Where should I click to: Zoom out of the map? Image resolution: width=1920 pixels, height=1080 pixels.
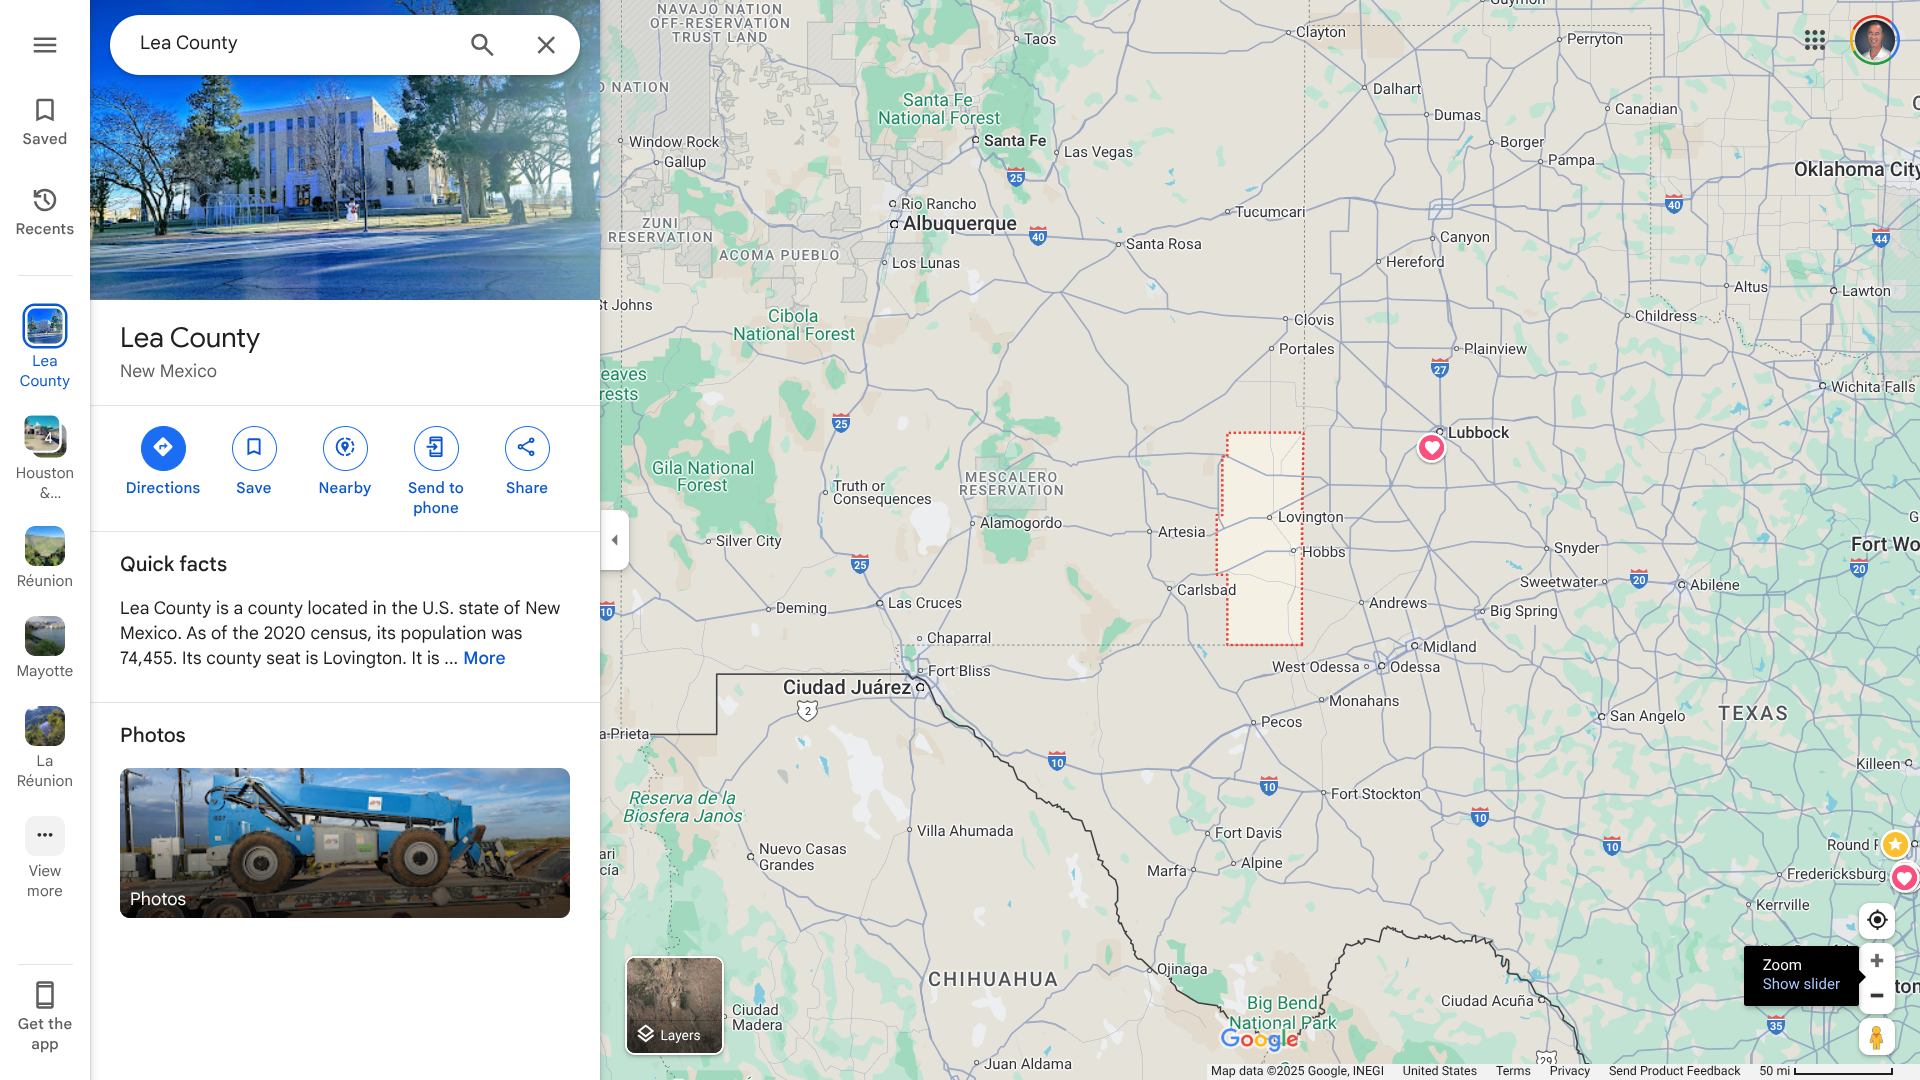click(1877, 996)
